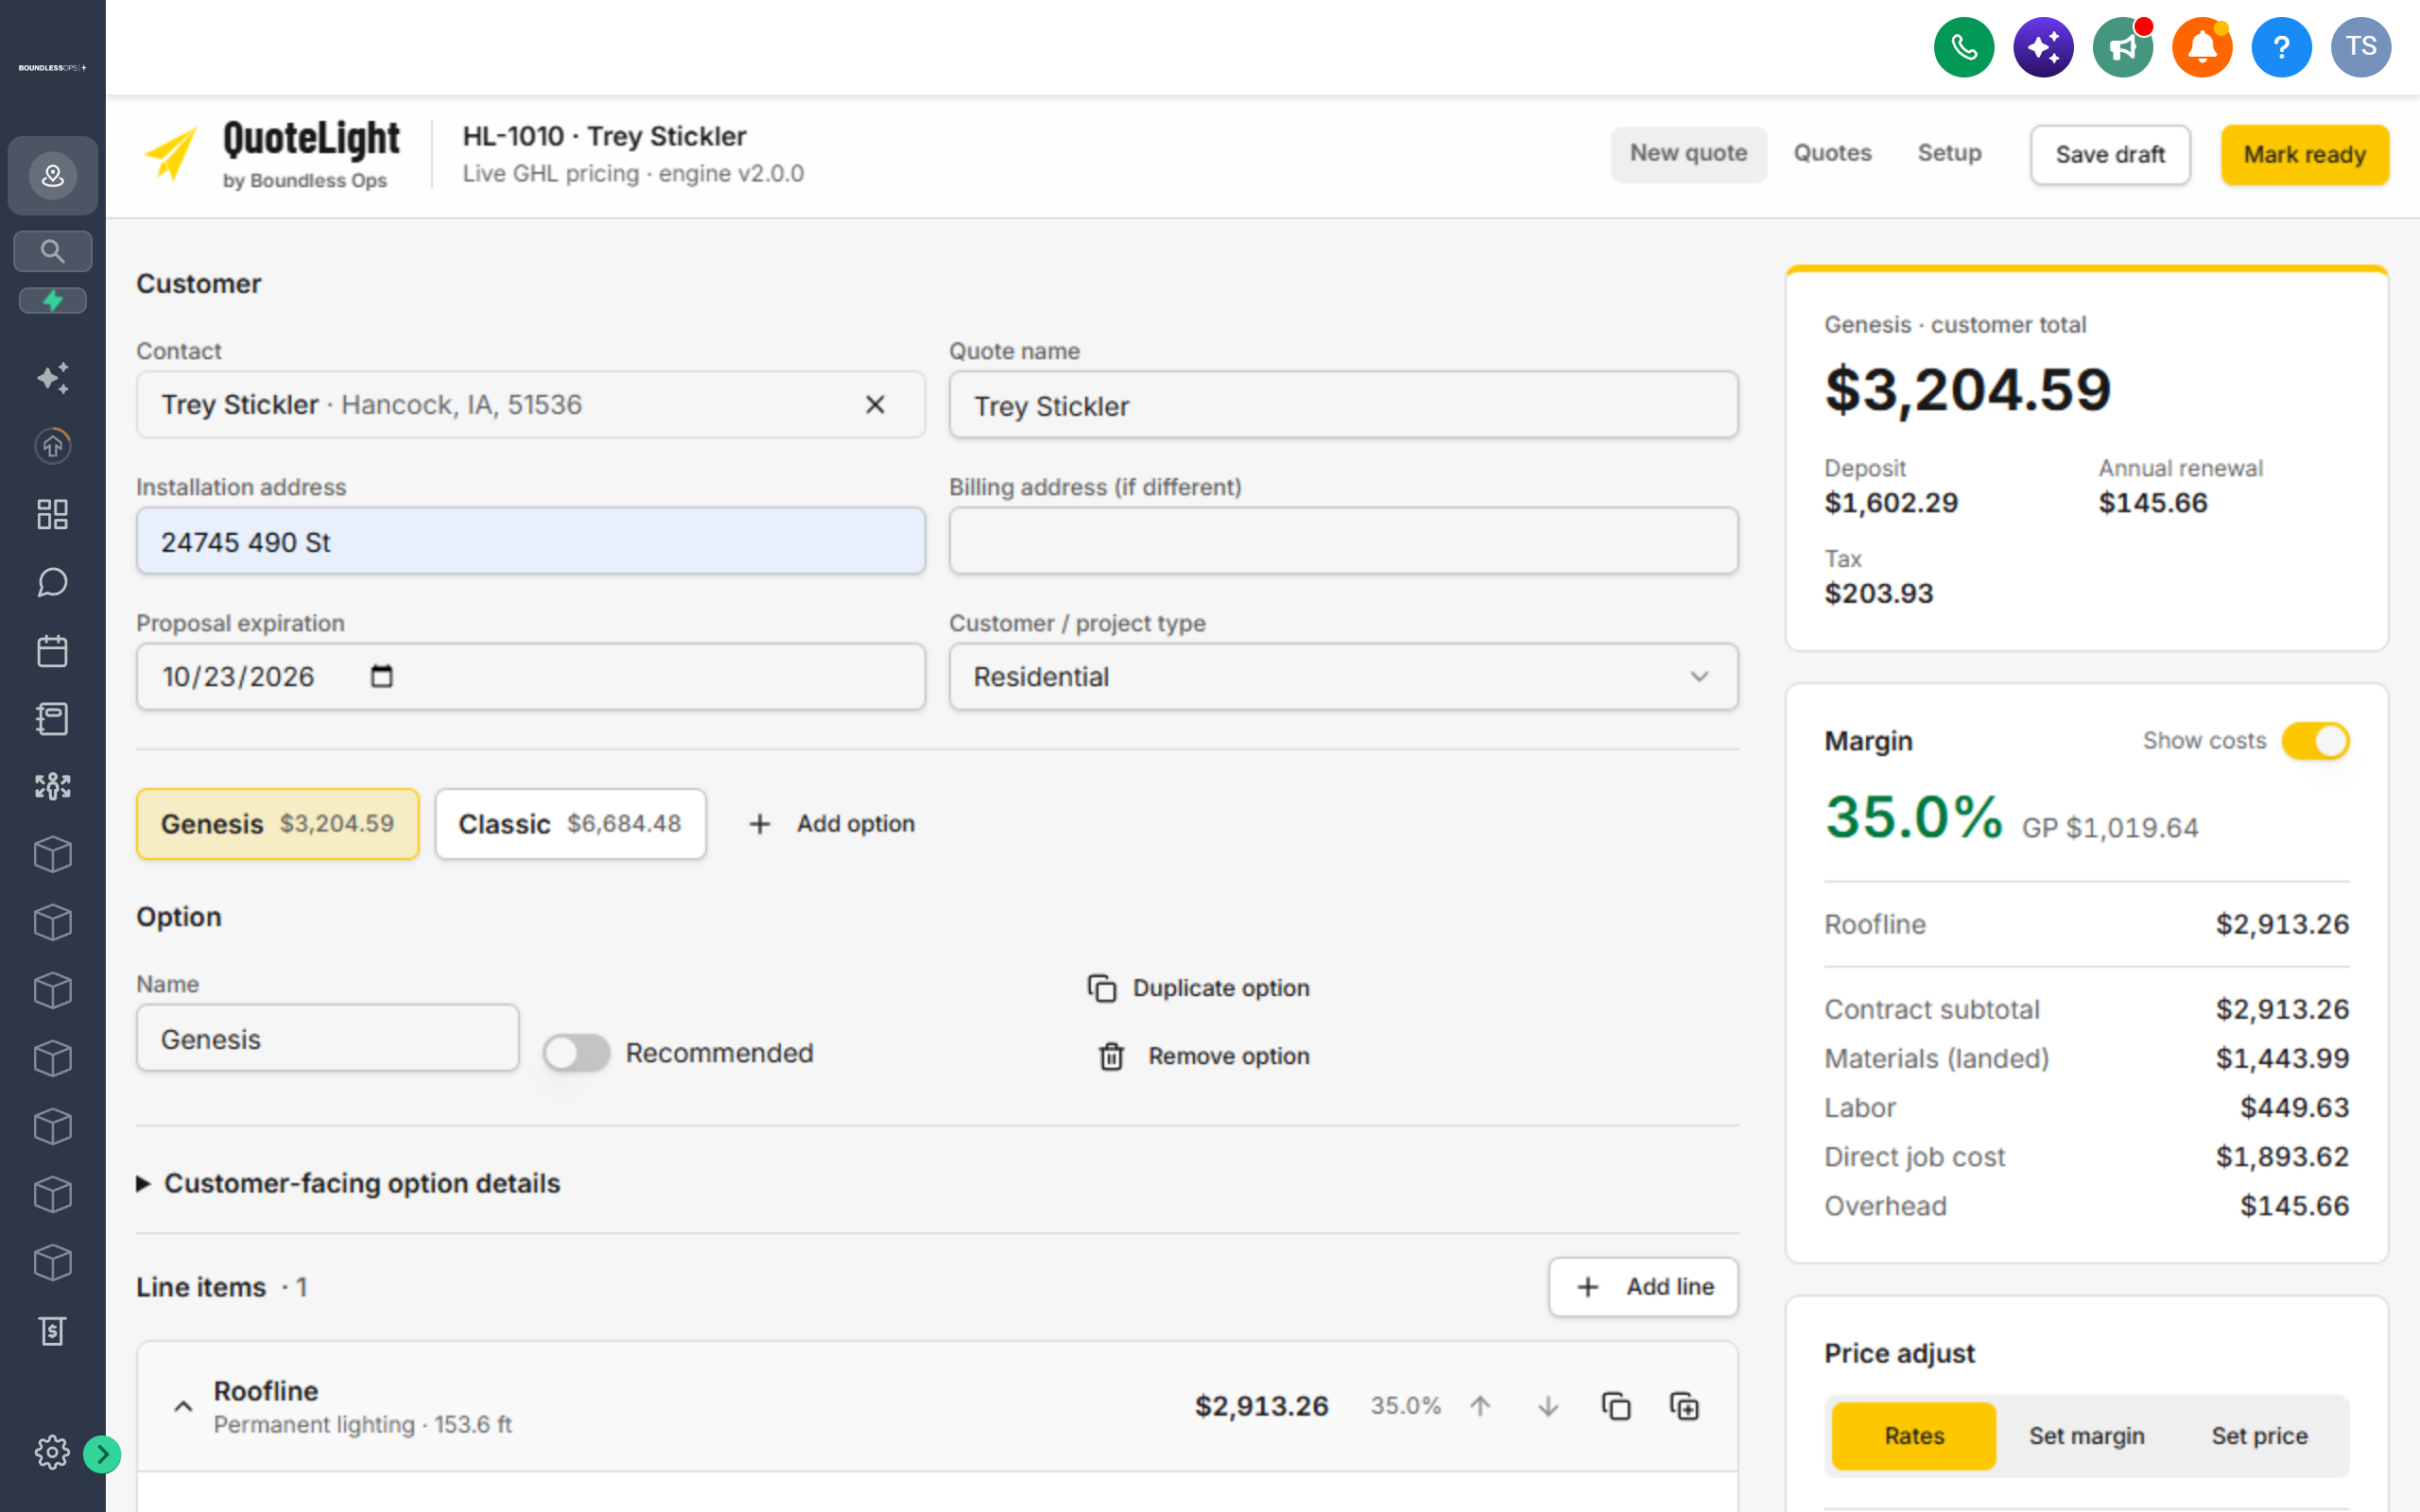Viewport: 2420px width, 1512px height.
Task: Copy the Roofline line item
Action: (1616, 1406)
